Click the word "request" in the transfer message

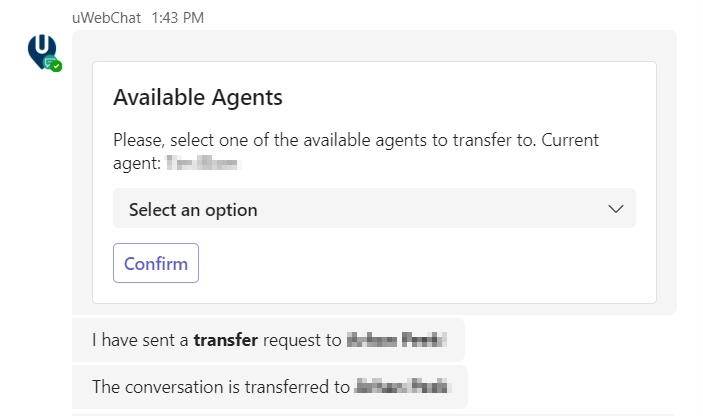point(290,340)
